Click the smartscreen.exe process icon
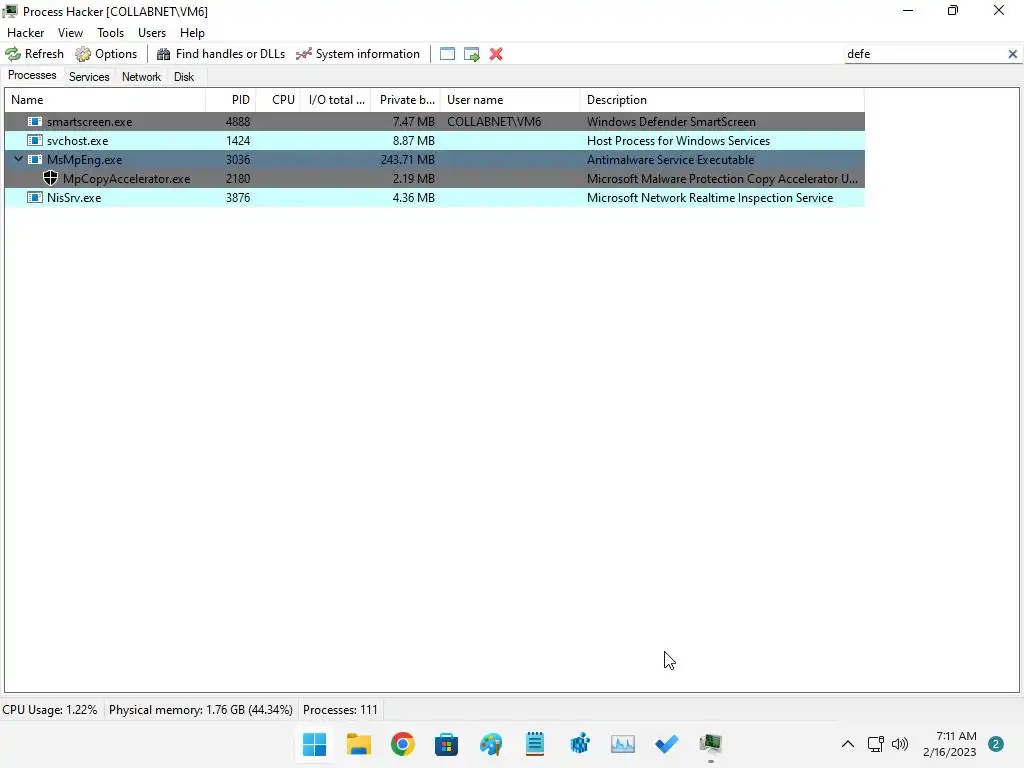The image size is (1024, 768). click(35, 121)
